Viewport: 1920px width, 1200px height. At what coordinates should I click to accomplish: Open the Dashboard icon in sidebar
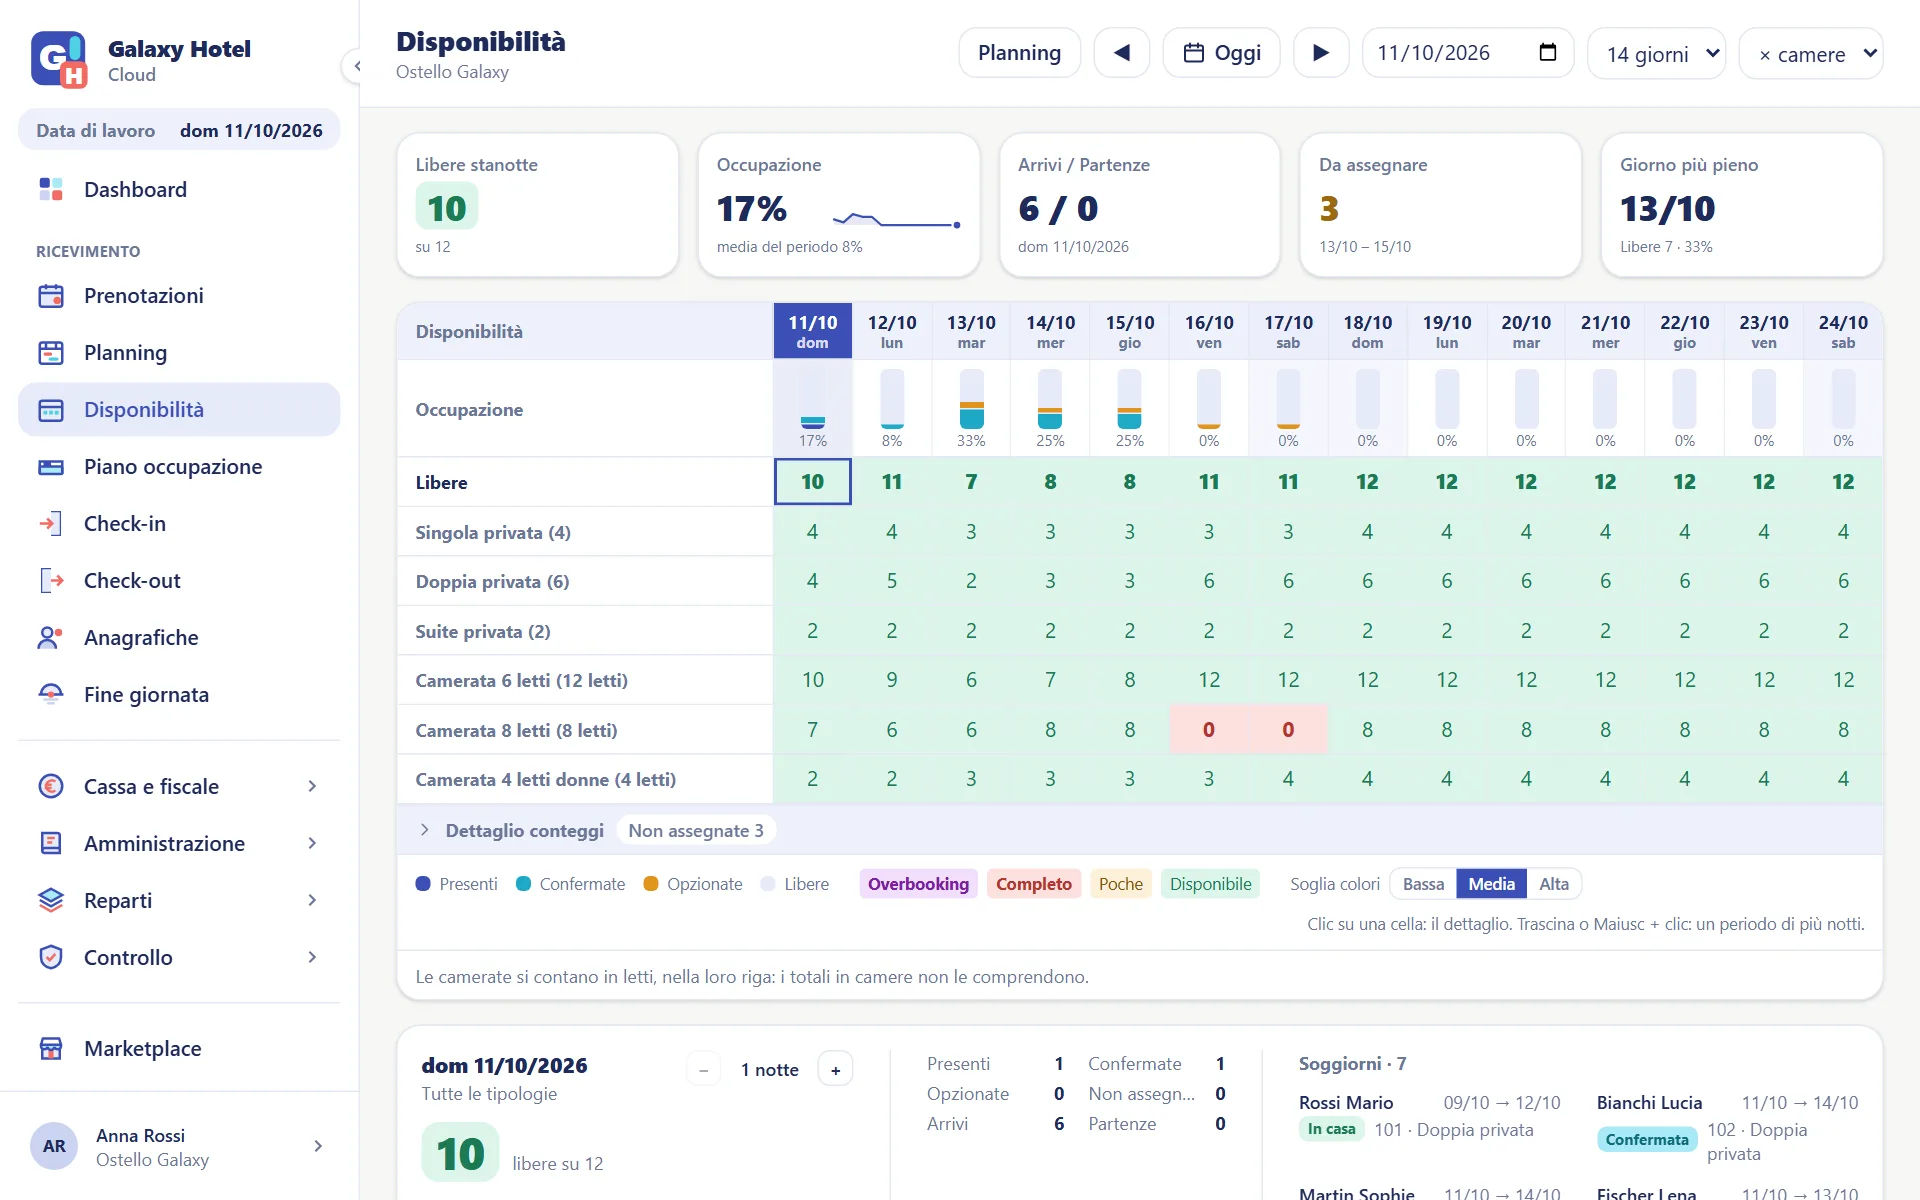click(x=51, y=189)
